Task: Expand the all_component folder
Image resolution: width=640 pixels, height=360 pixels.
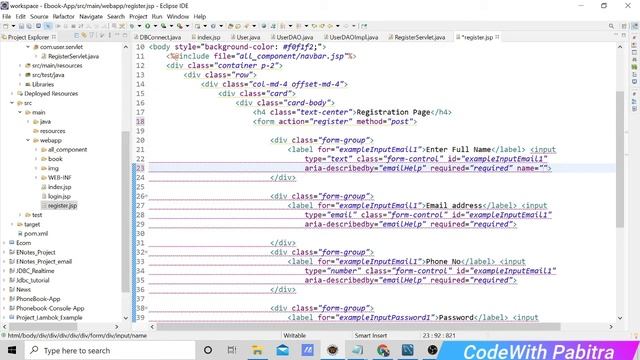Action: [x=36, y=149]
